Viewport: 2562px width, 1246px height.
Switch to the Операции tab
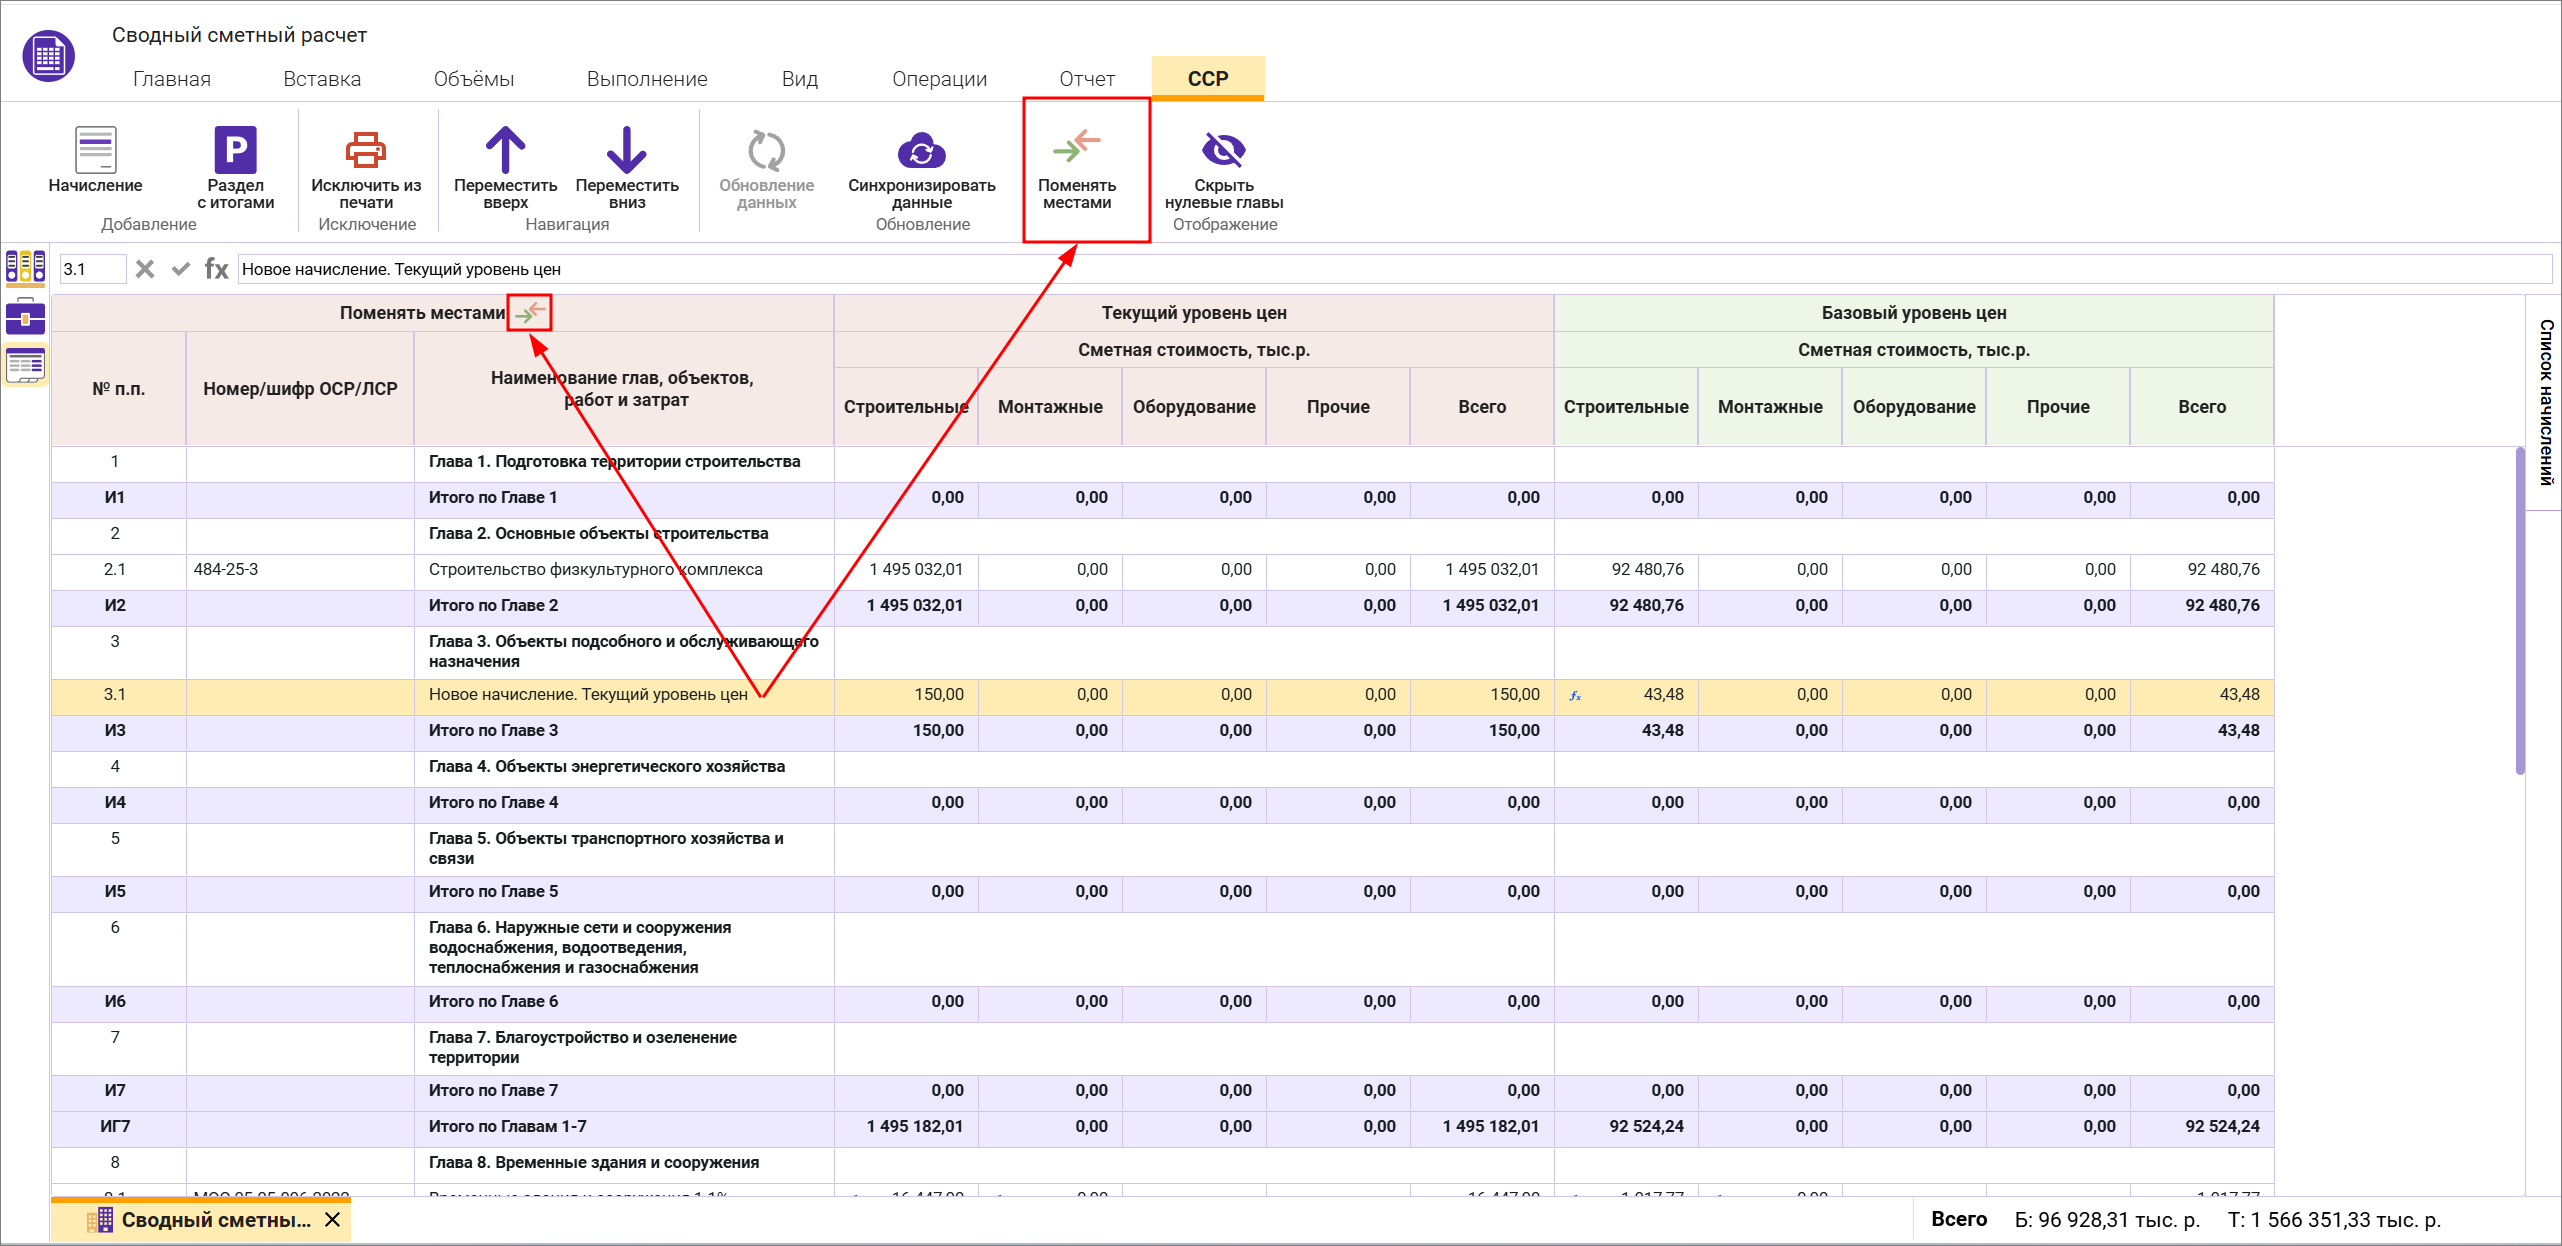point(938,79)
